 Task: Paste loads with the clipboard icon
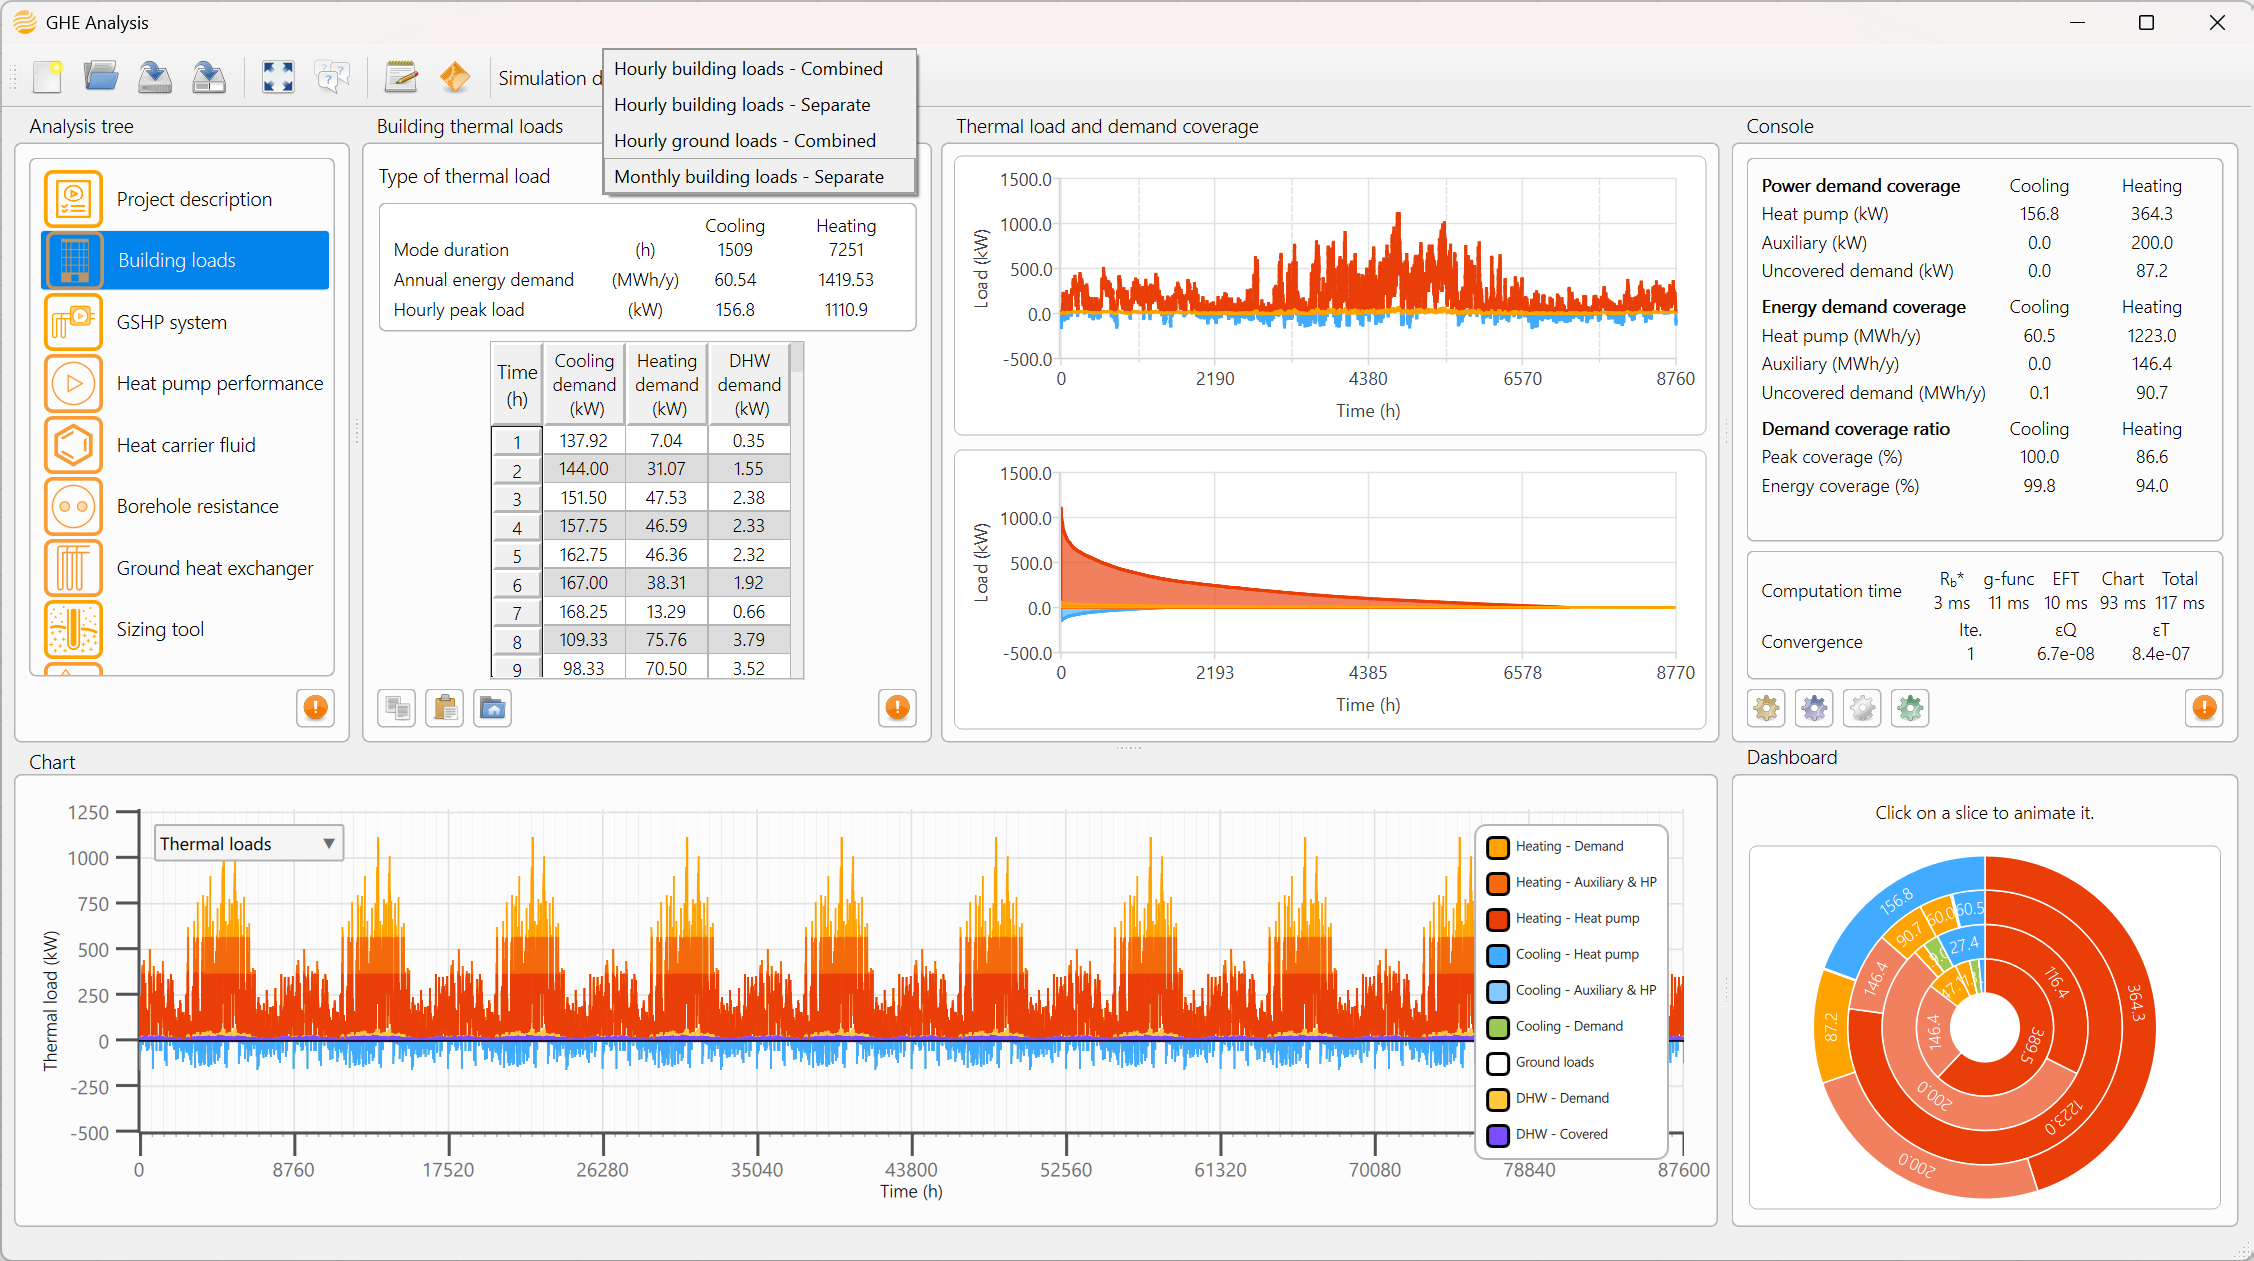coord(445,708)
